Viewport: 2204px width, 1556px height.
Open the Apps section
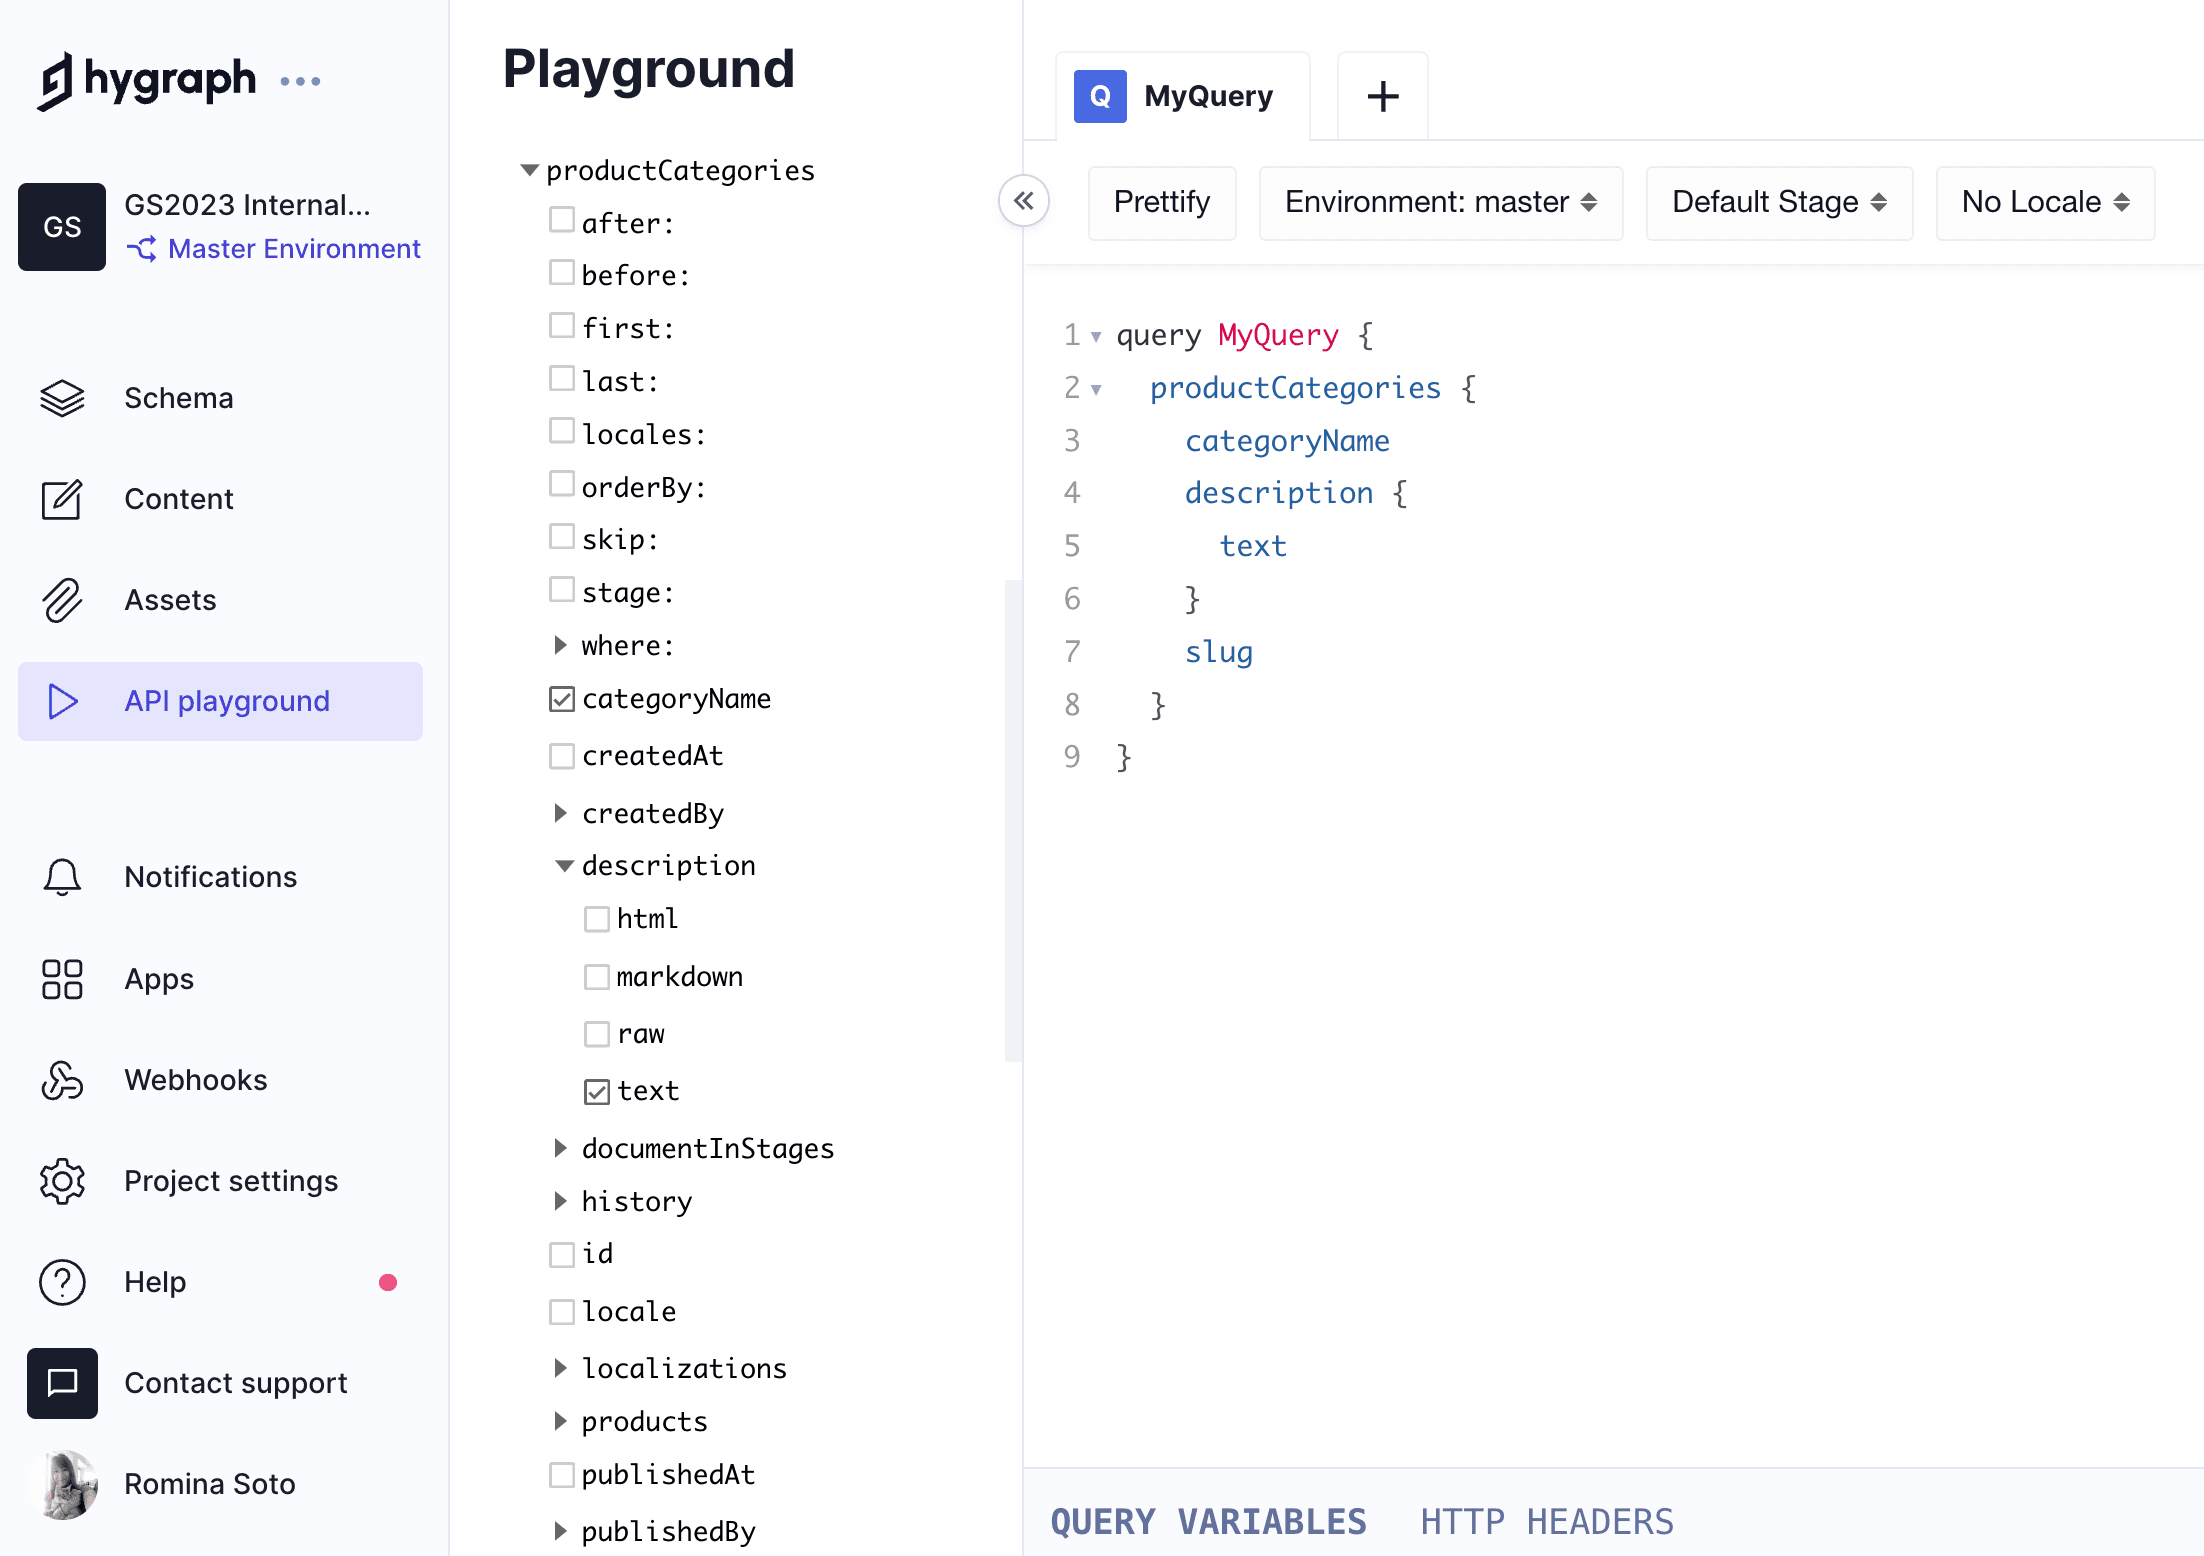pyautogui.click(x=158, y=979)
